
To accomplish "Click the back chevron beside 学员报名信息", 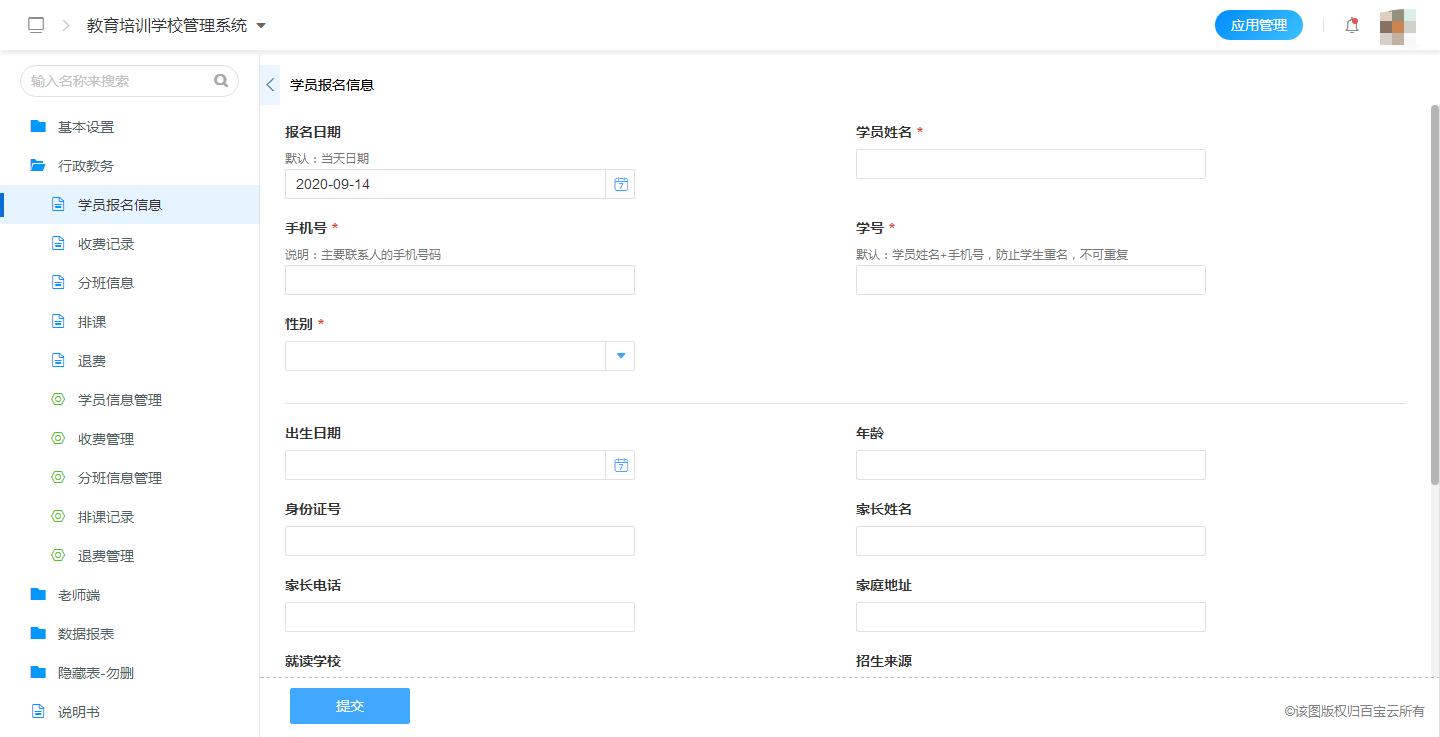I will [269, 85].
